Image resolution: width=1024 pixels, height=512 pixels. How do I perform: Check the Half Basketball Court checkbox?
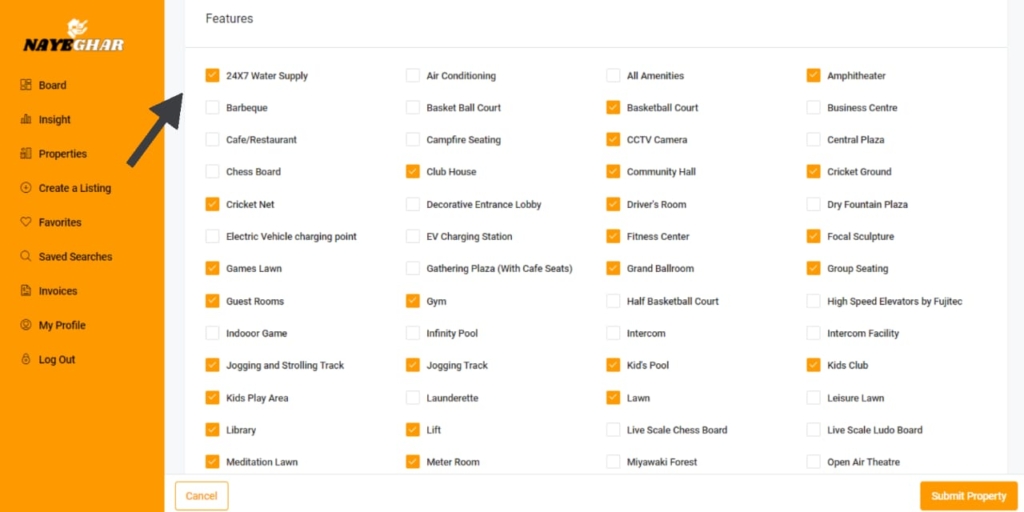click(x=613, y=300)
